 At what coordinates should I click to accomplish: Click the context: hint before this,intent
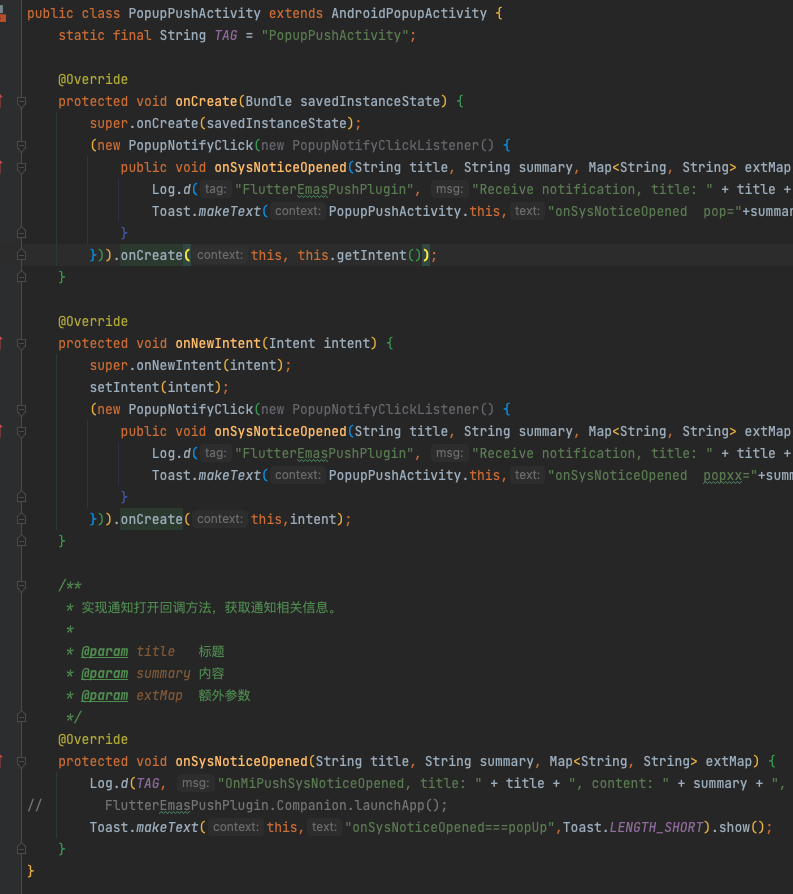pyautogui.click(x=220, y=519)
